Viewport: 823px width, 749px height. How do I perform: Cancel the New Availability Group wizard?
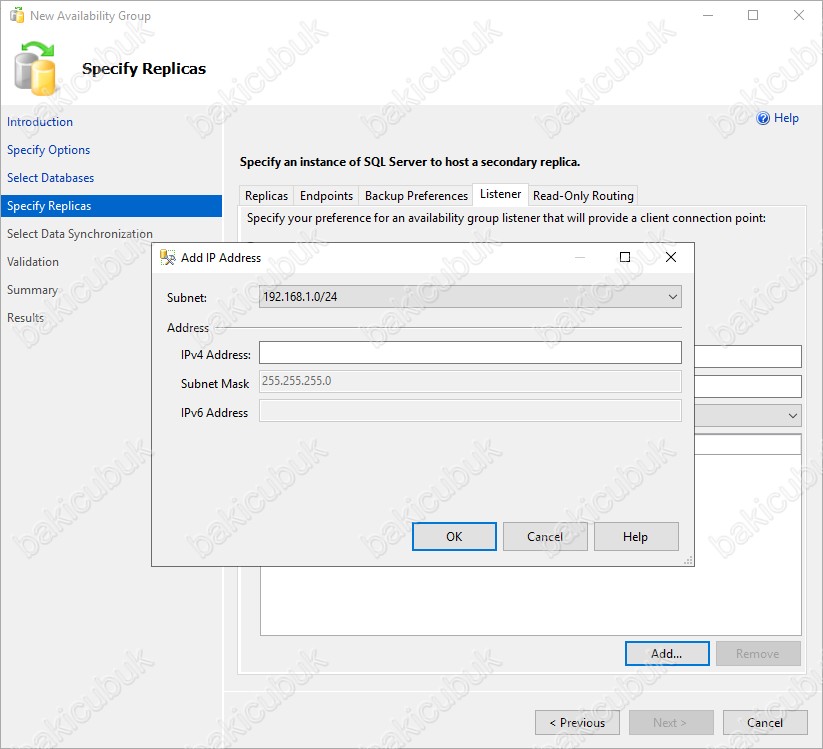click(765, 723)
